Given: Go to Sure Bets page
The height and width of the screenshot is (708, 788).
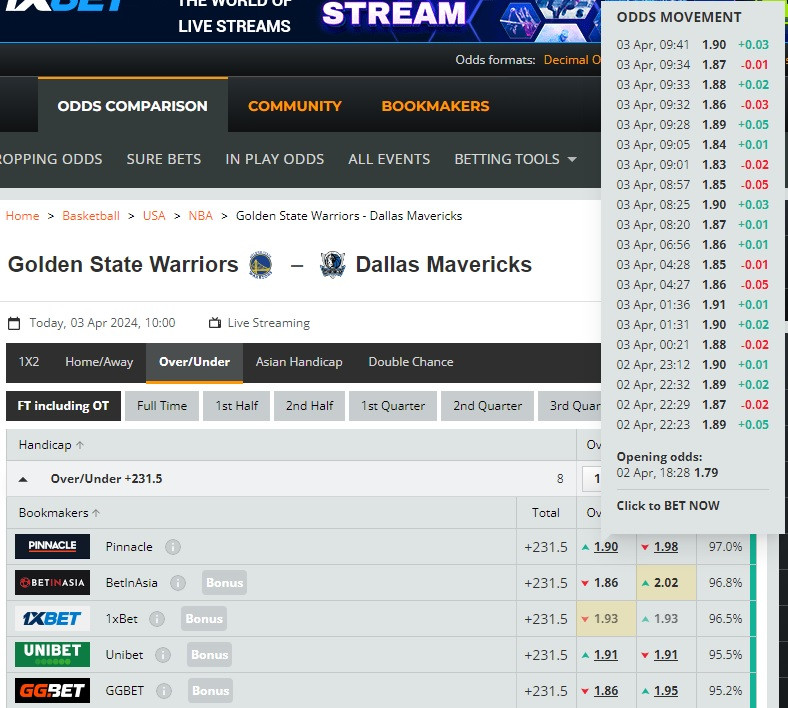Looking at the screenshot, I should 164,159.
